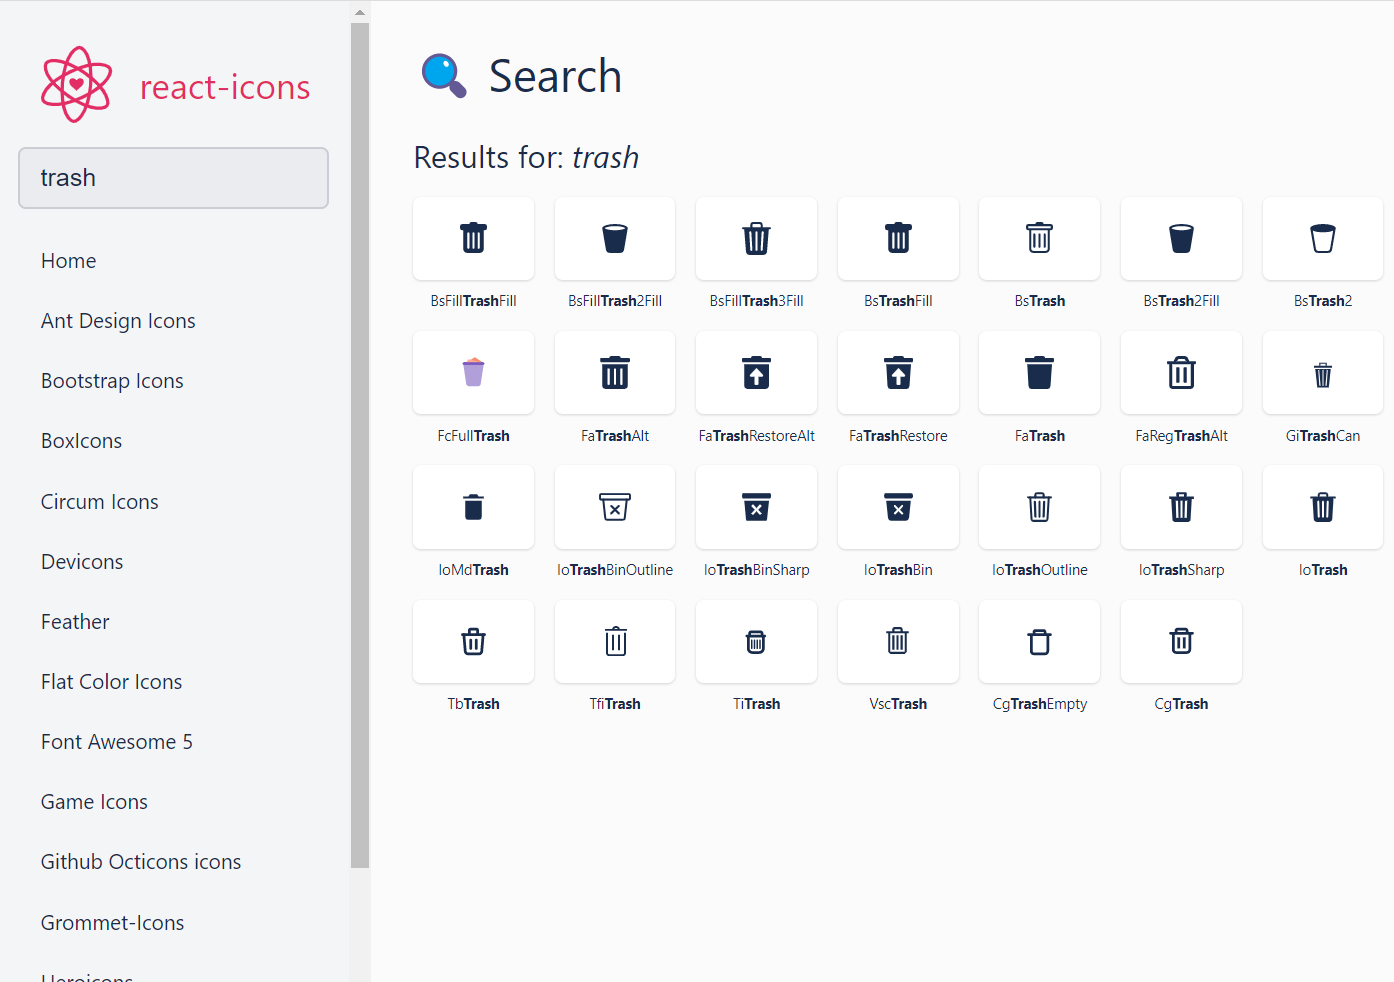Select the GiTrashCan icon tile
This screenshot has height=982, width=1394.
1323,373
